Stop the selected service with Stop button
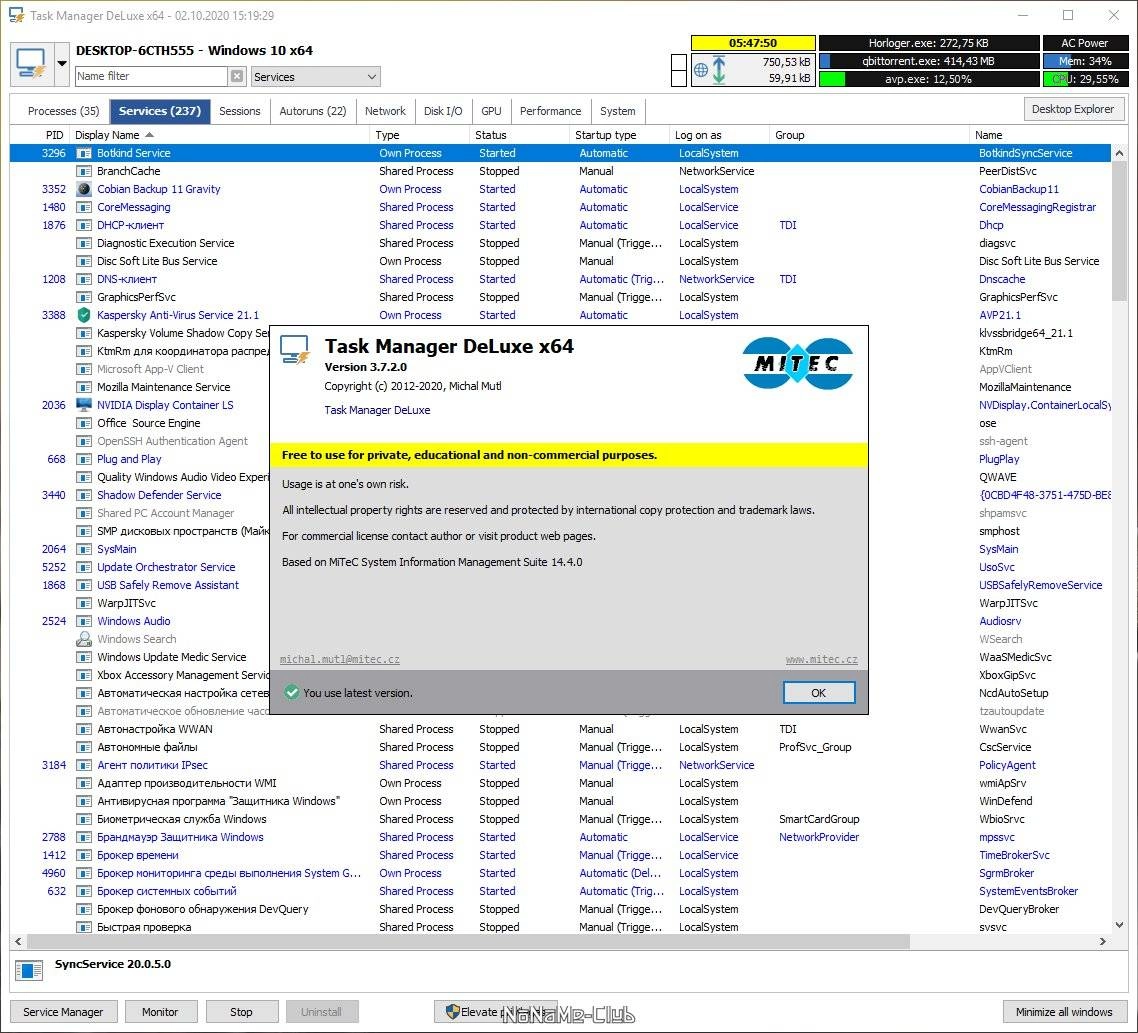The image size is (1138, 1033). point(242,1012)
